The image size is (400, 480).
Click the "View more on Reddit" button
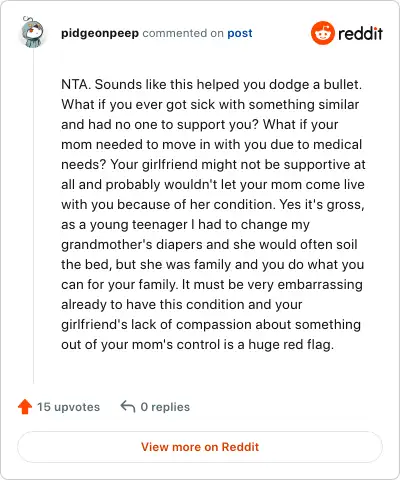200,447
